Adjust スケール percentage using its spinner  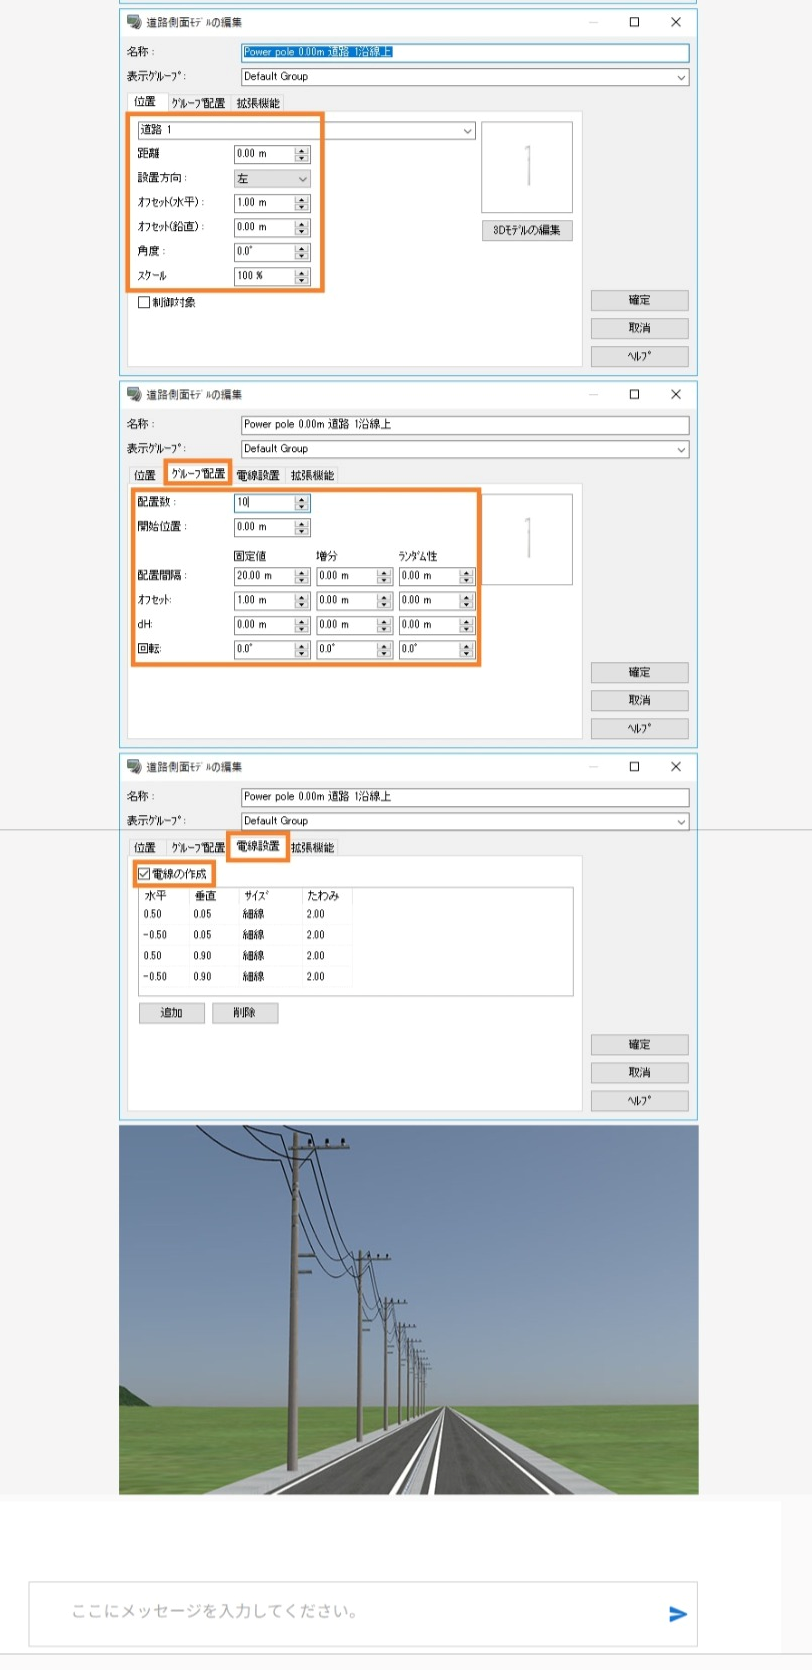[x=302, y=277]
